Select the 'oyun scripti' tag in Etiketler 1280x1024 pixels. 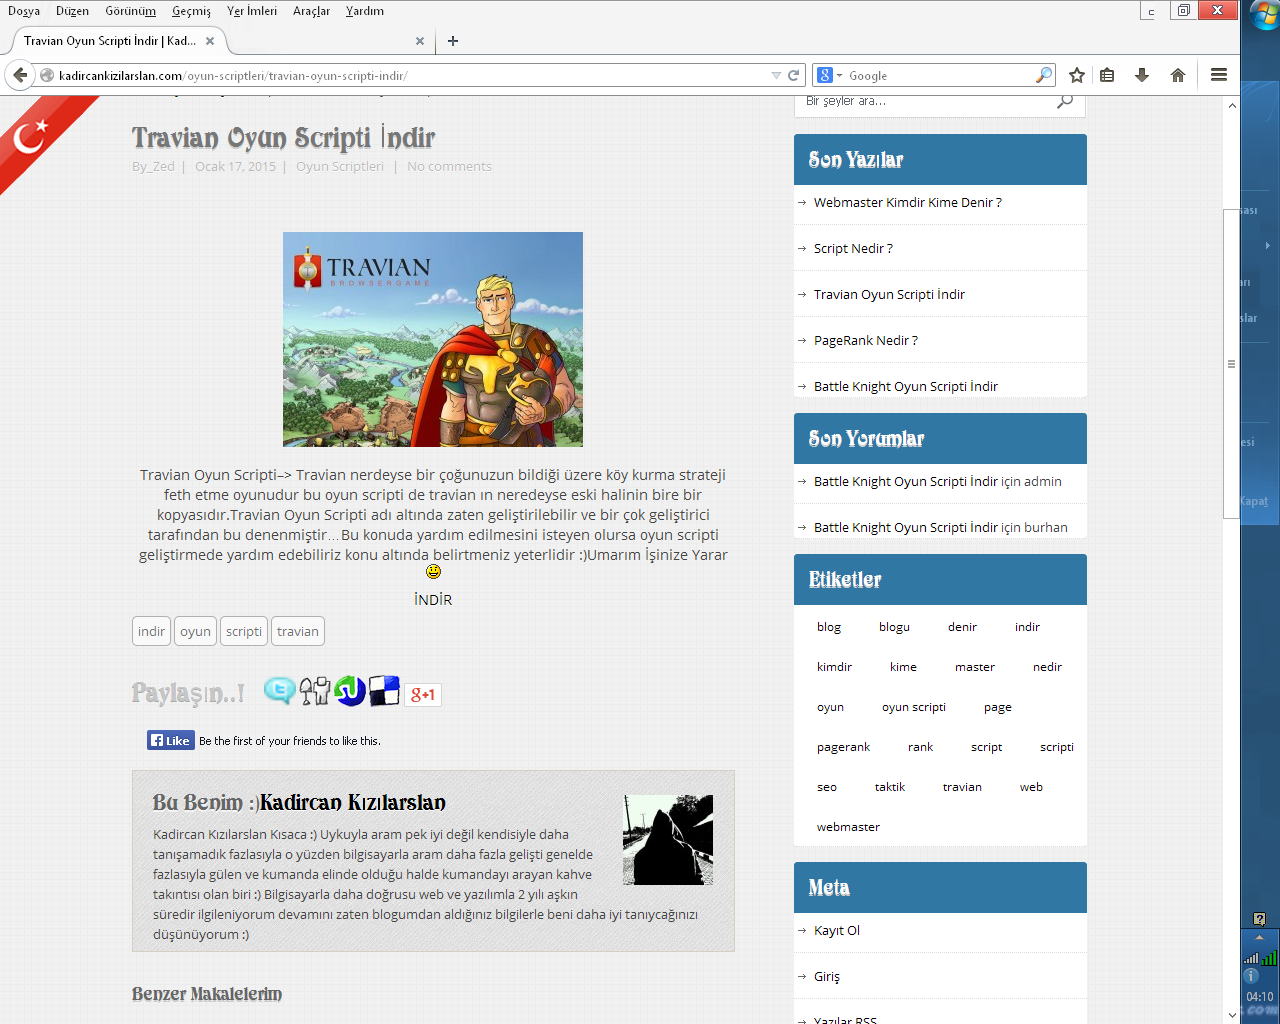tap(914, 707)
